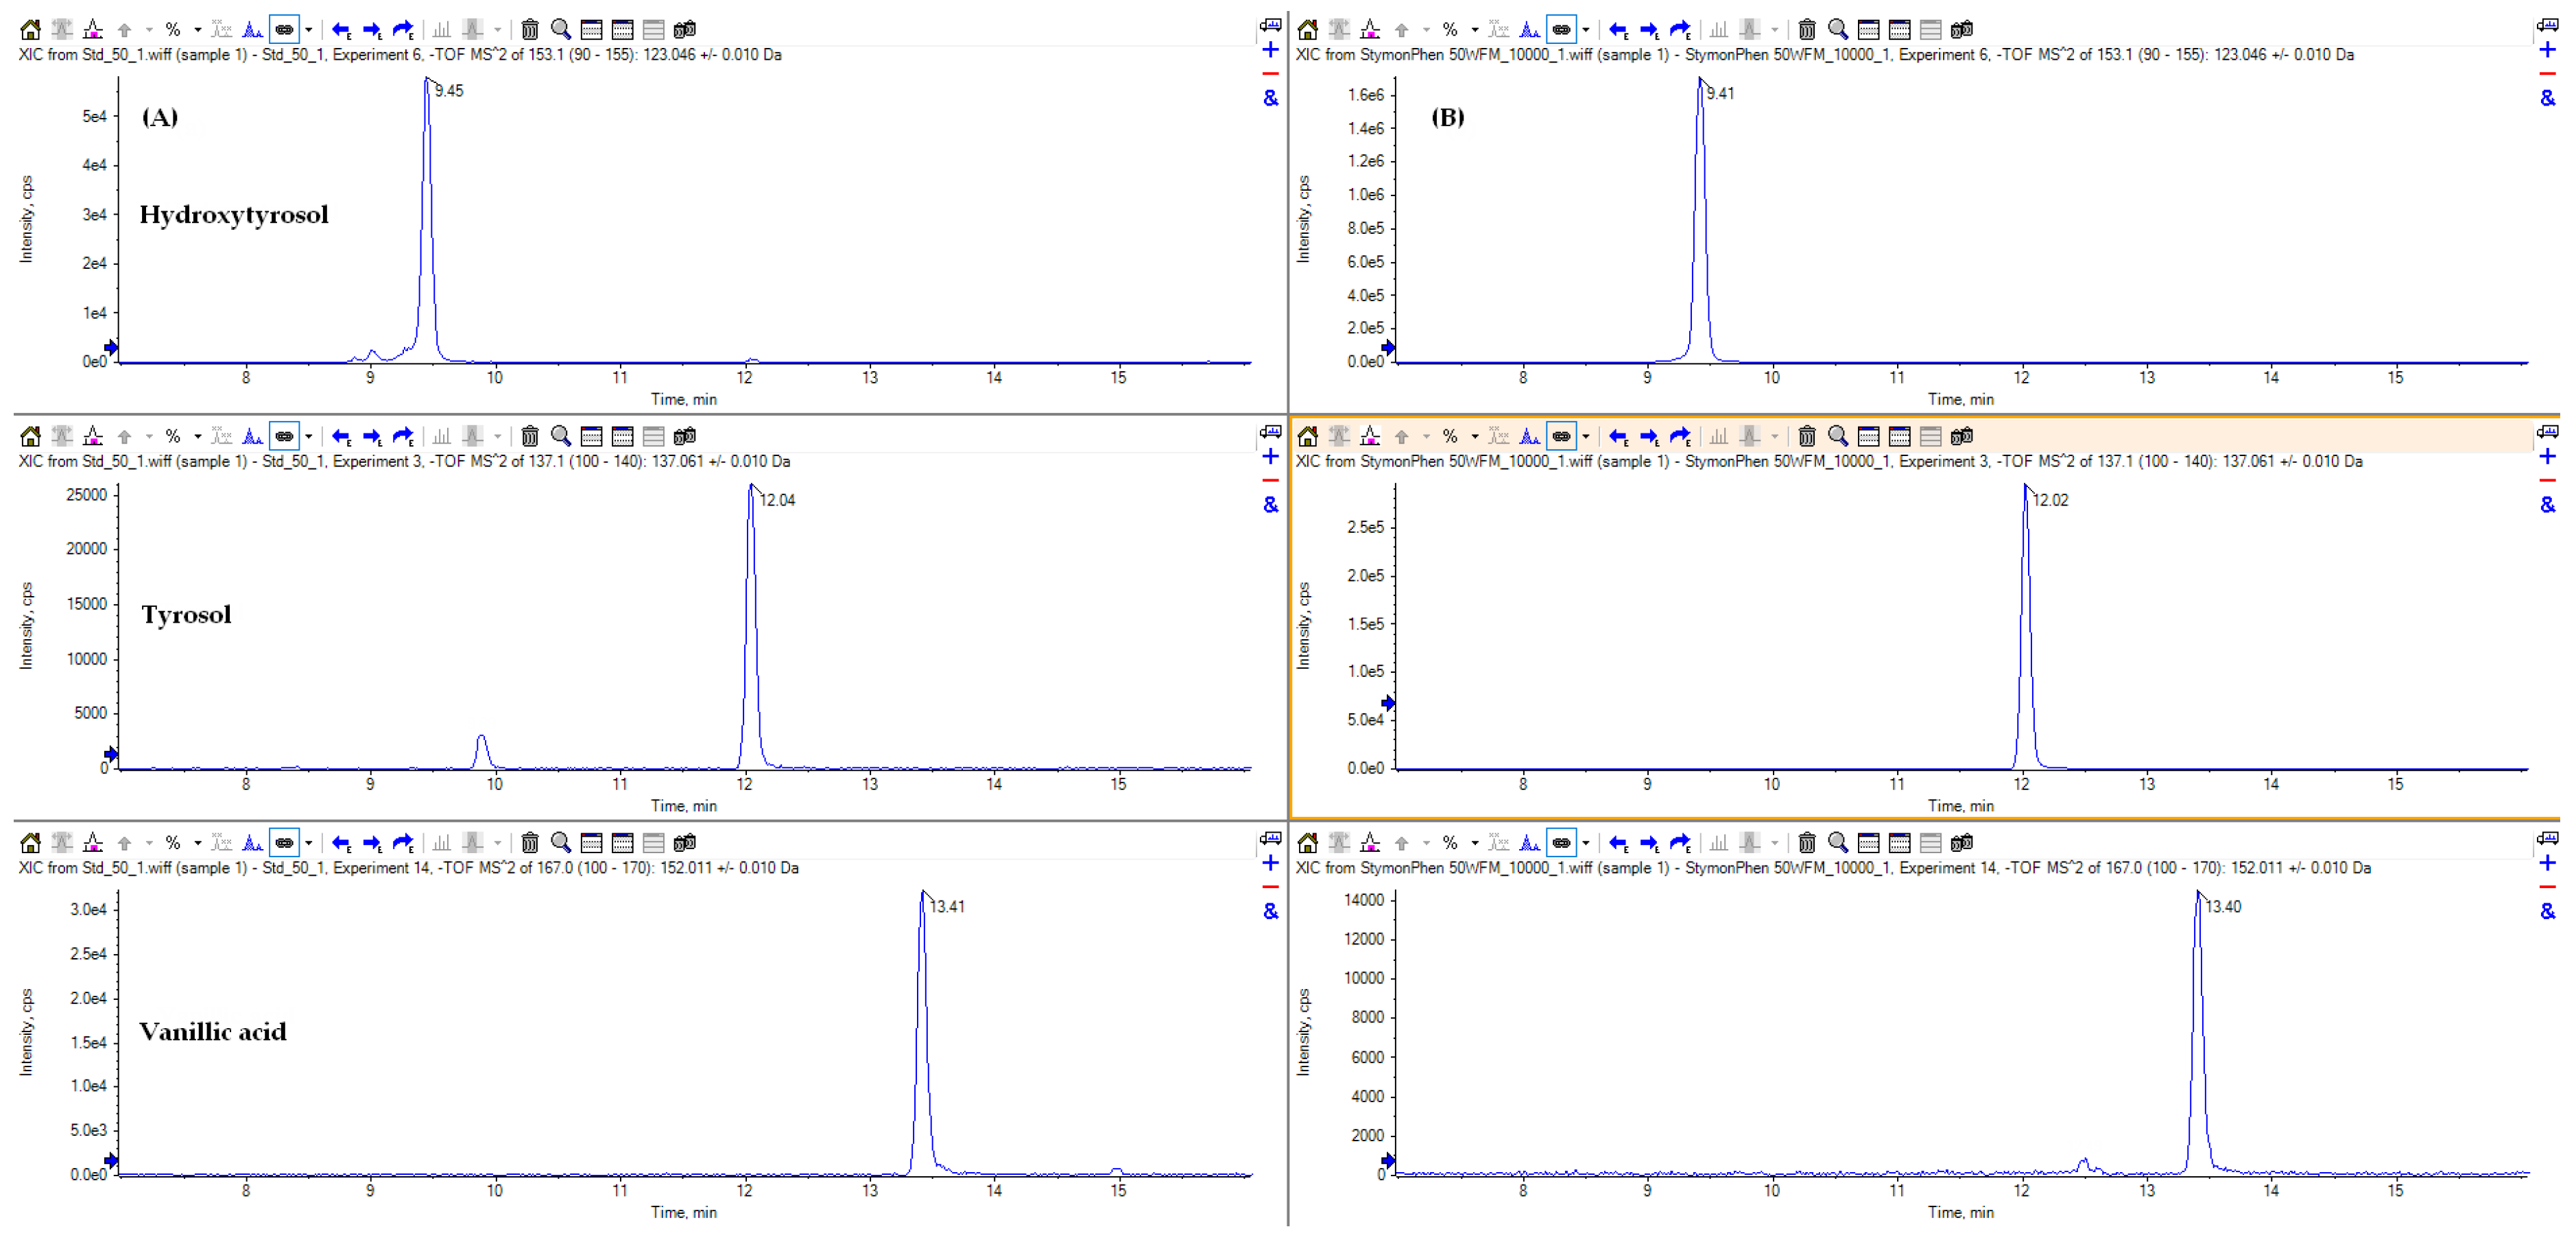Click curved forward arrow in Tyrosol standard pane
The image size is (2576, 1240).
(x=403, y=436)
